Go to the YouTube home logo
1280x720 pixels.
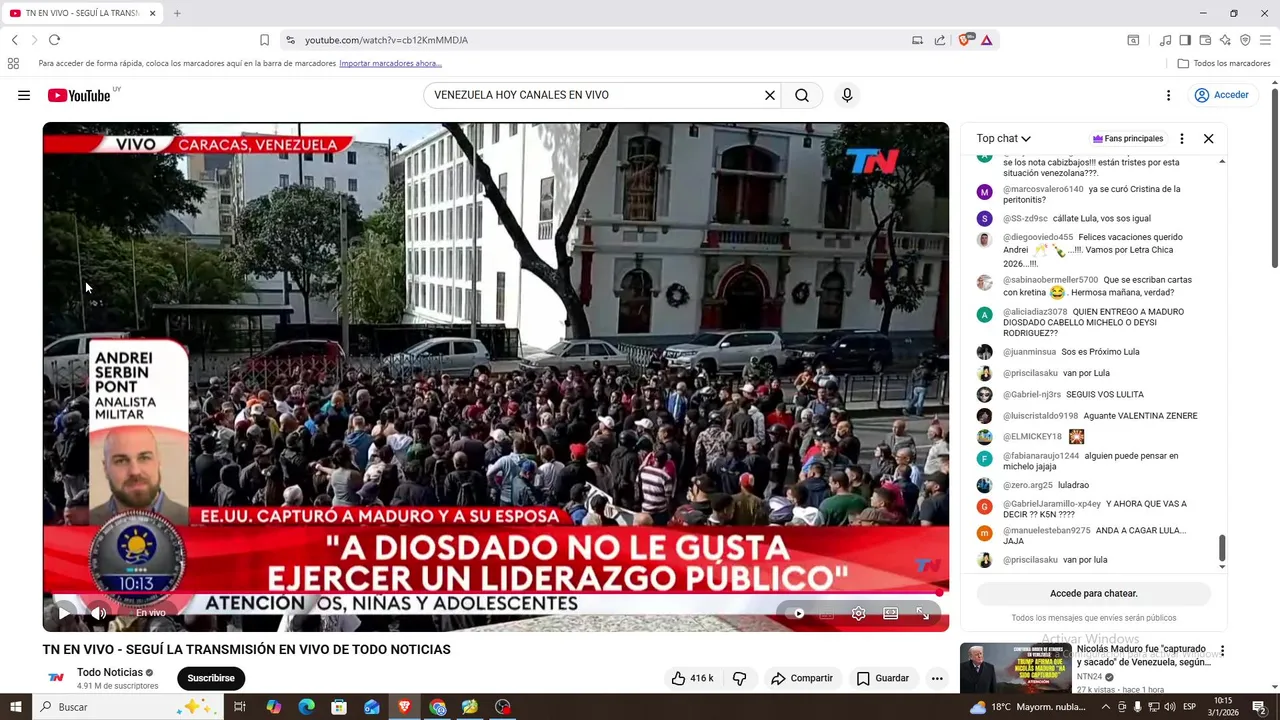point(79,95)
